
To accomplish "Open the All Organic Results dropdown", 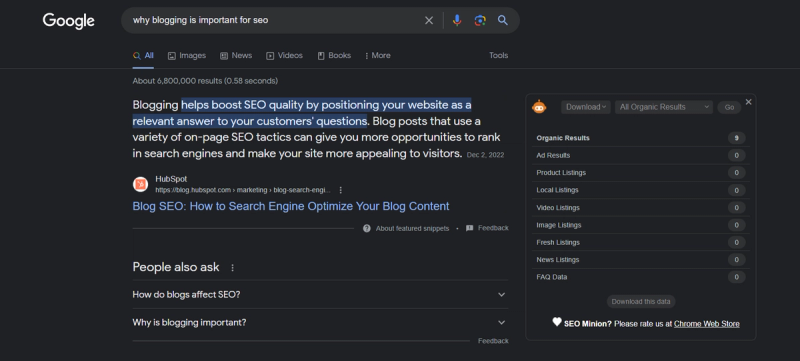I will pyautogui.click(x=664, y=107).
